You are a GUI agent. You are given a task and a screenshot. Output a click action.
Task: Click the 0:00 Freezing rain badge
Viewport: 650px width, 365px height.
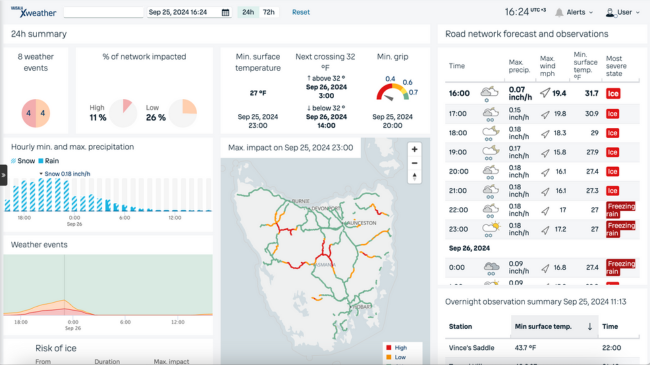tap(621, 268)
